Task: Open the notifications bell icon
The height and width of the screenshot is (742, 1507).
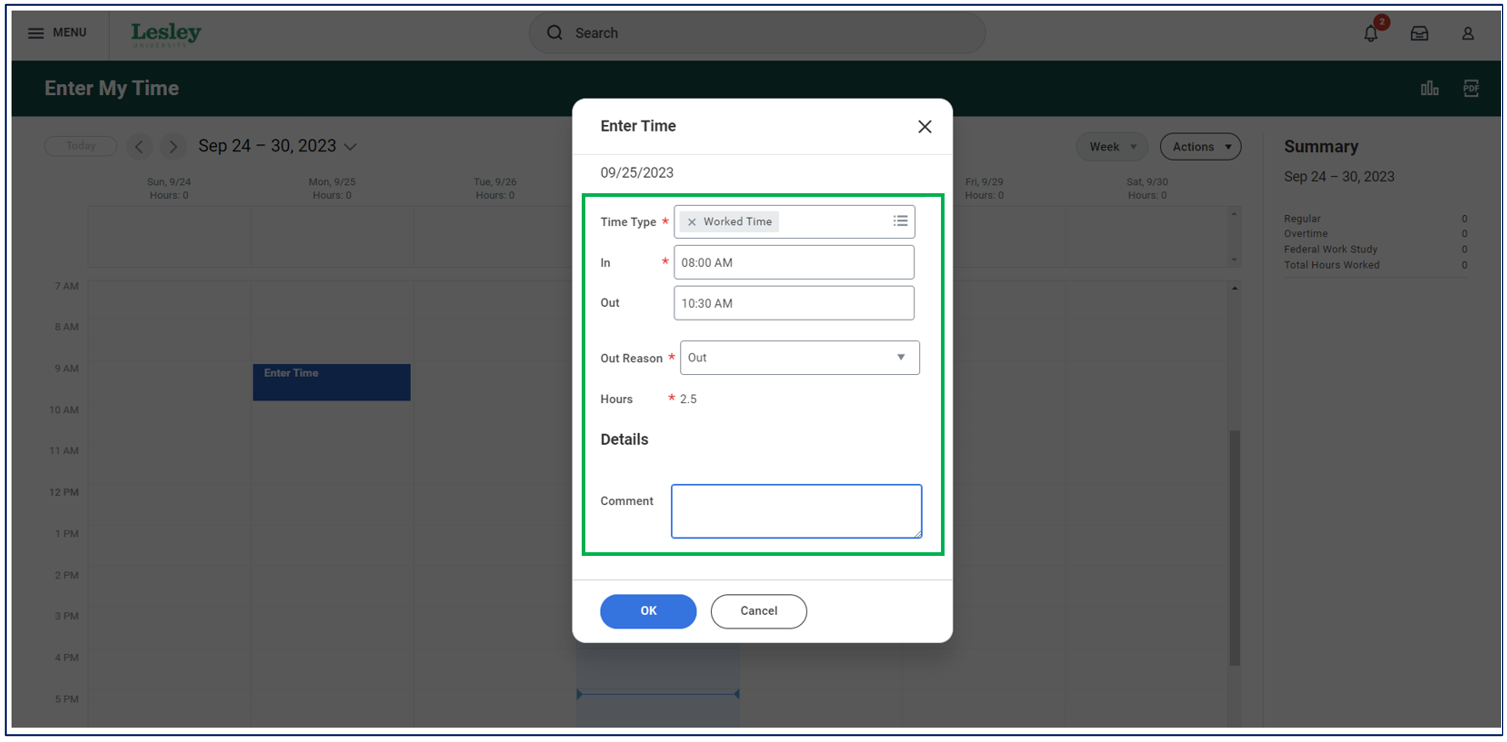Action: (x=1371, y=33)
